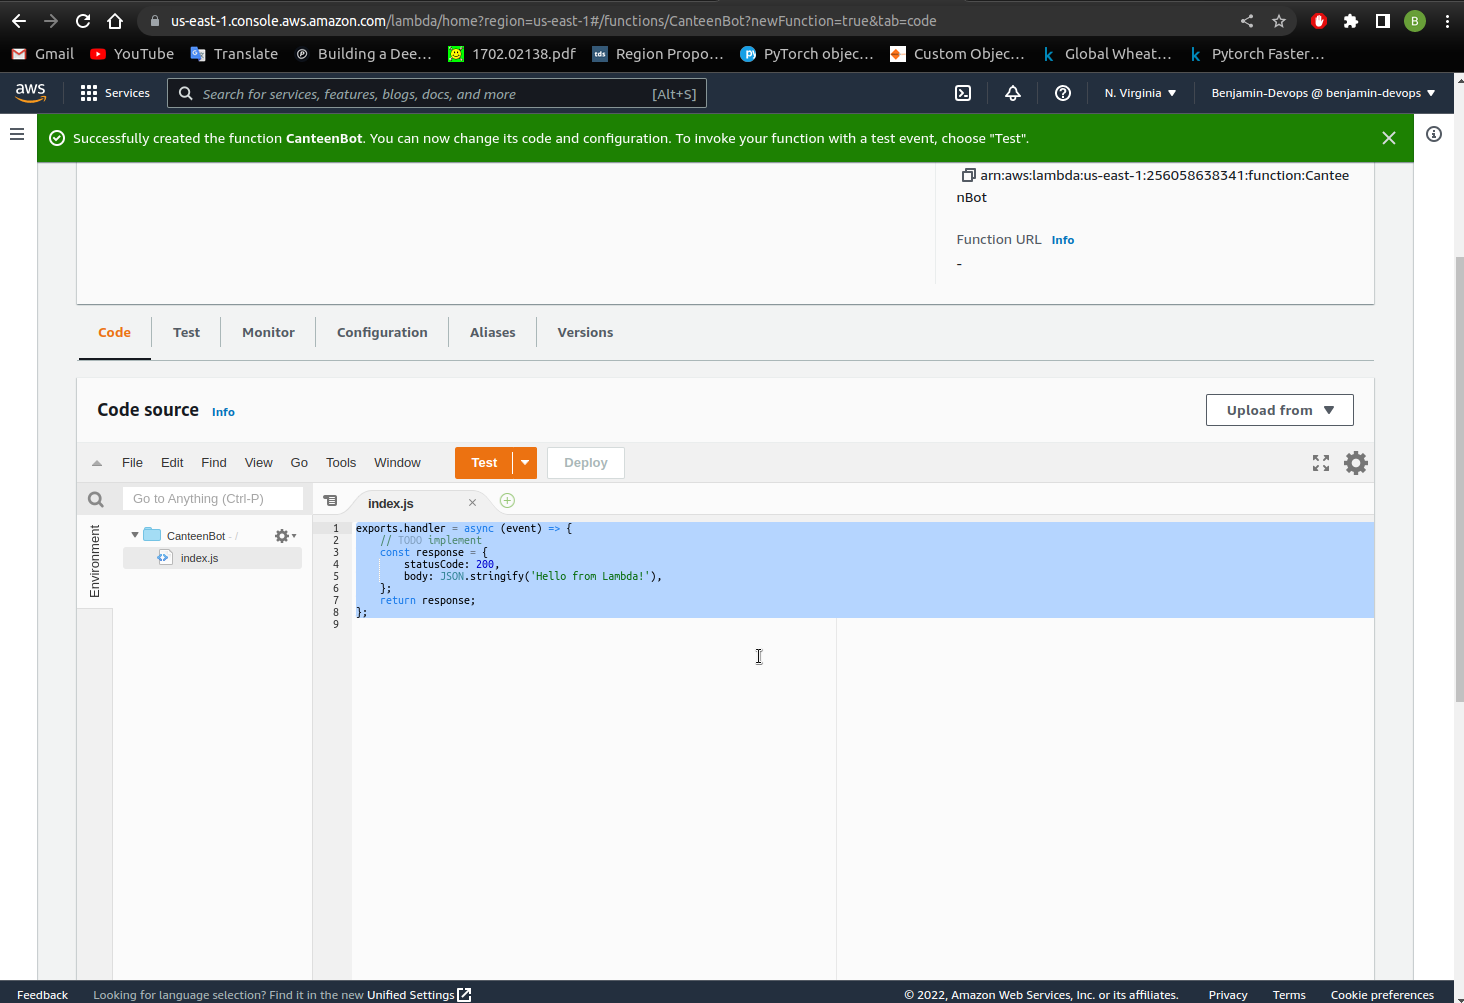
Task: Open the Chrome three-dot menu
Action: click(1447, 21)
